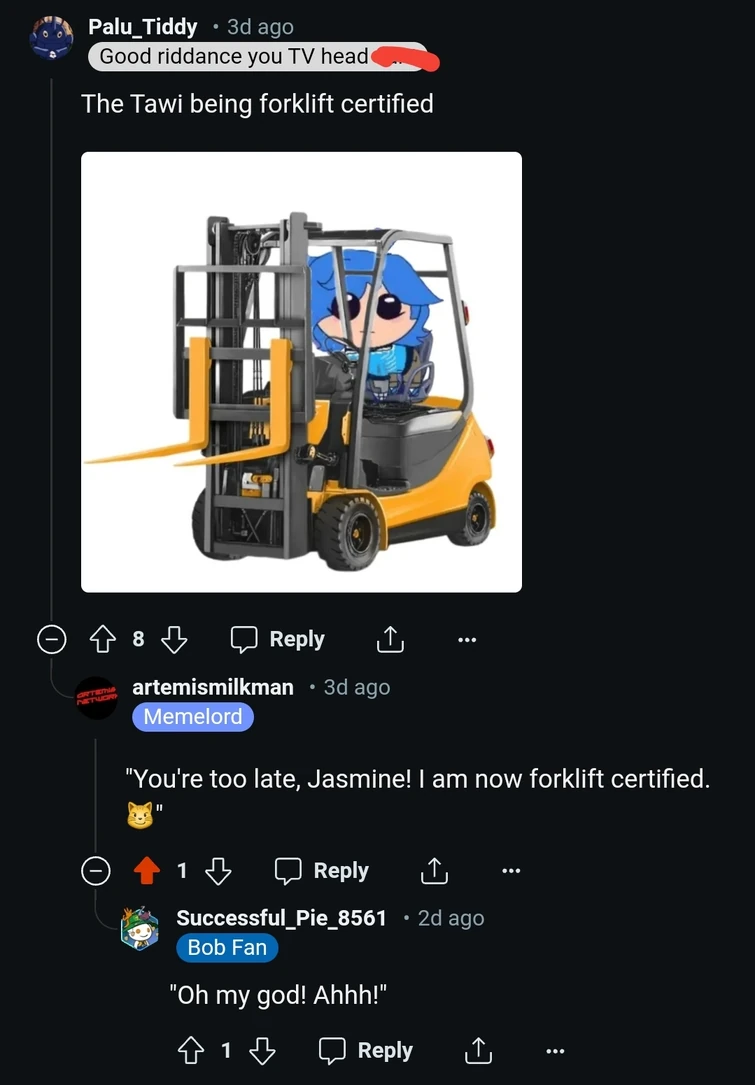
Task: Collapse artemismilkman's reply thread
Action: (x=96, y=870)
